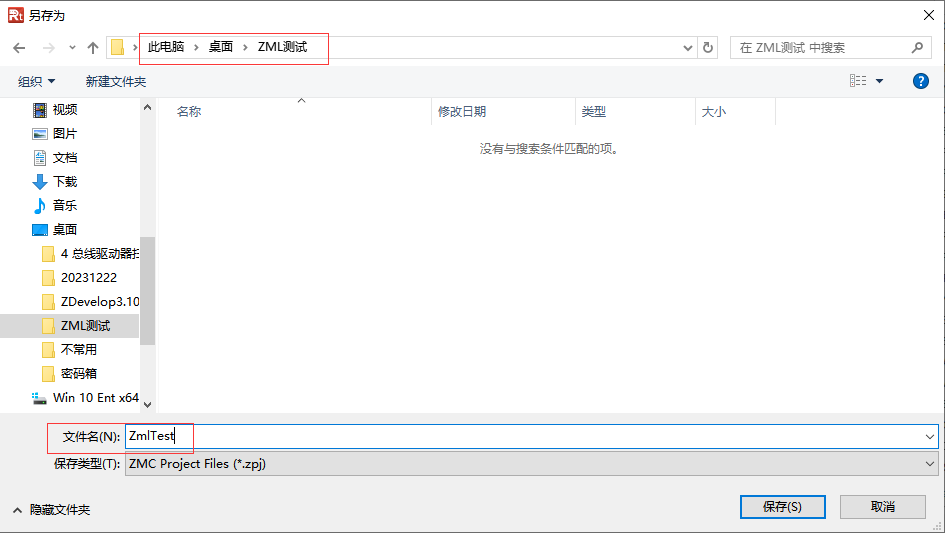Select ZML测试 folder in navigation tree
The image size is (945, 533).
(85, 326)
